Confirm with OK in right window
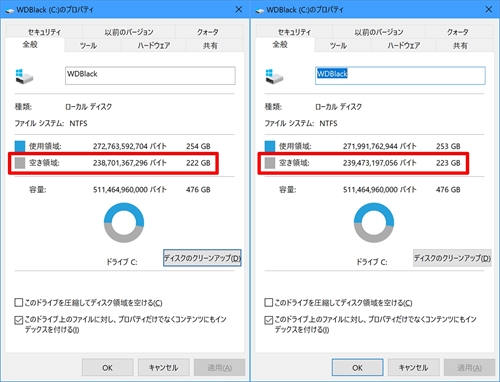 point(358,368)
